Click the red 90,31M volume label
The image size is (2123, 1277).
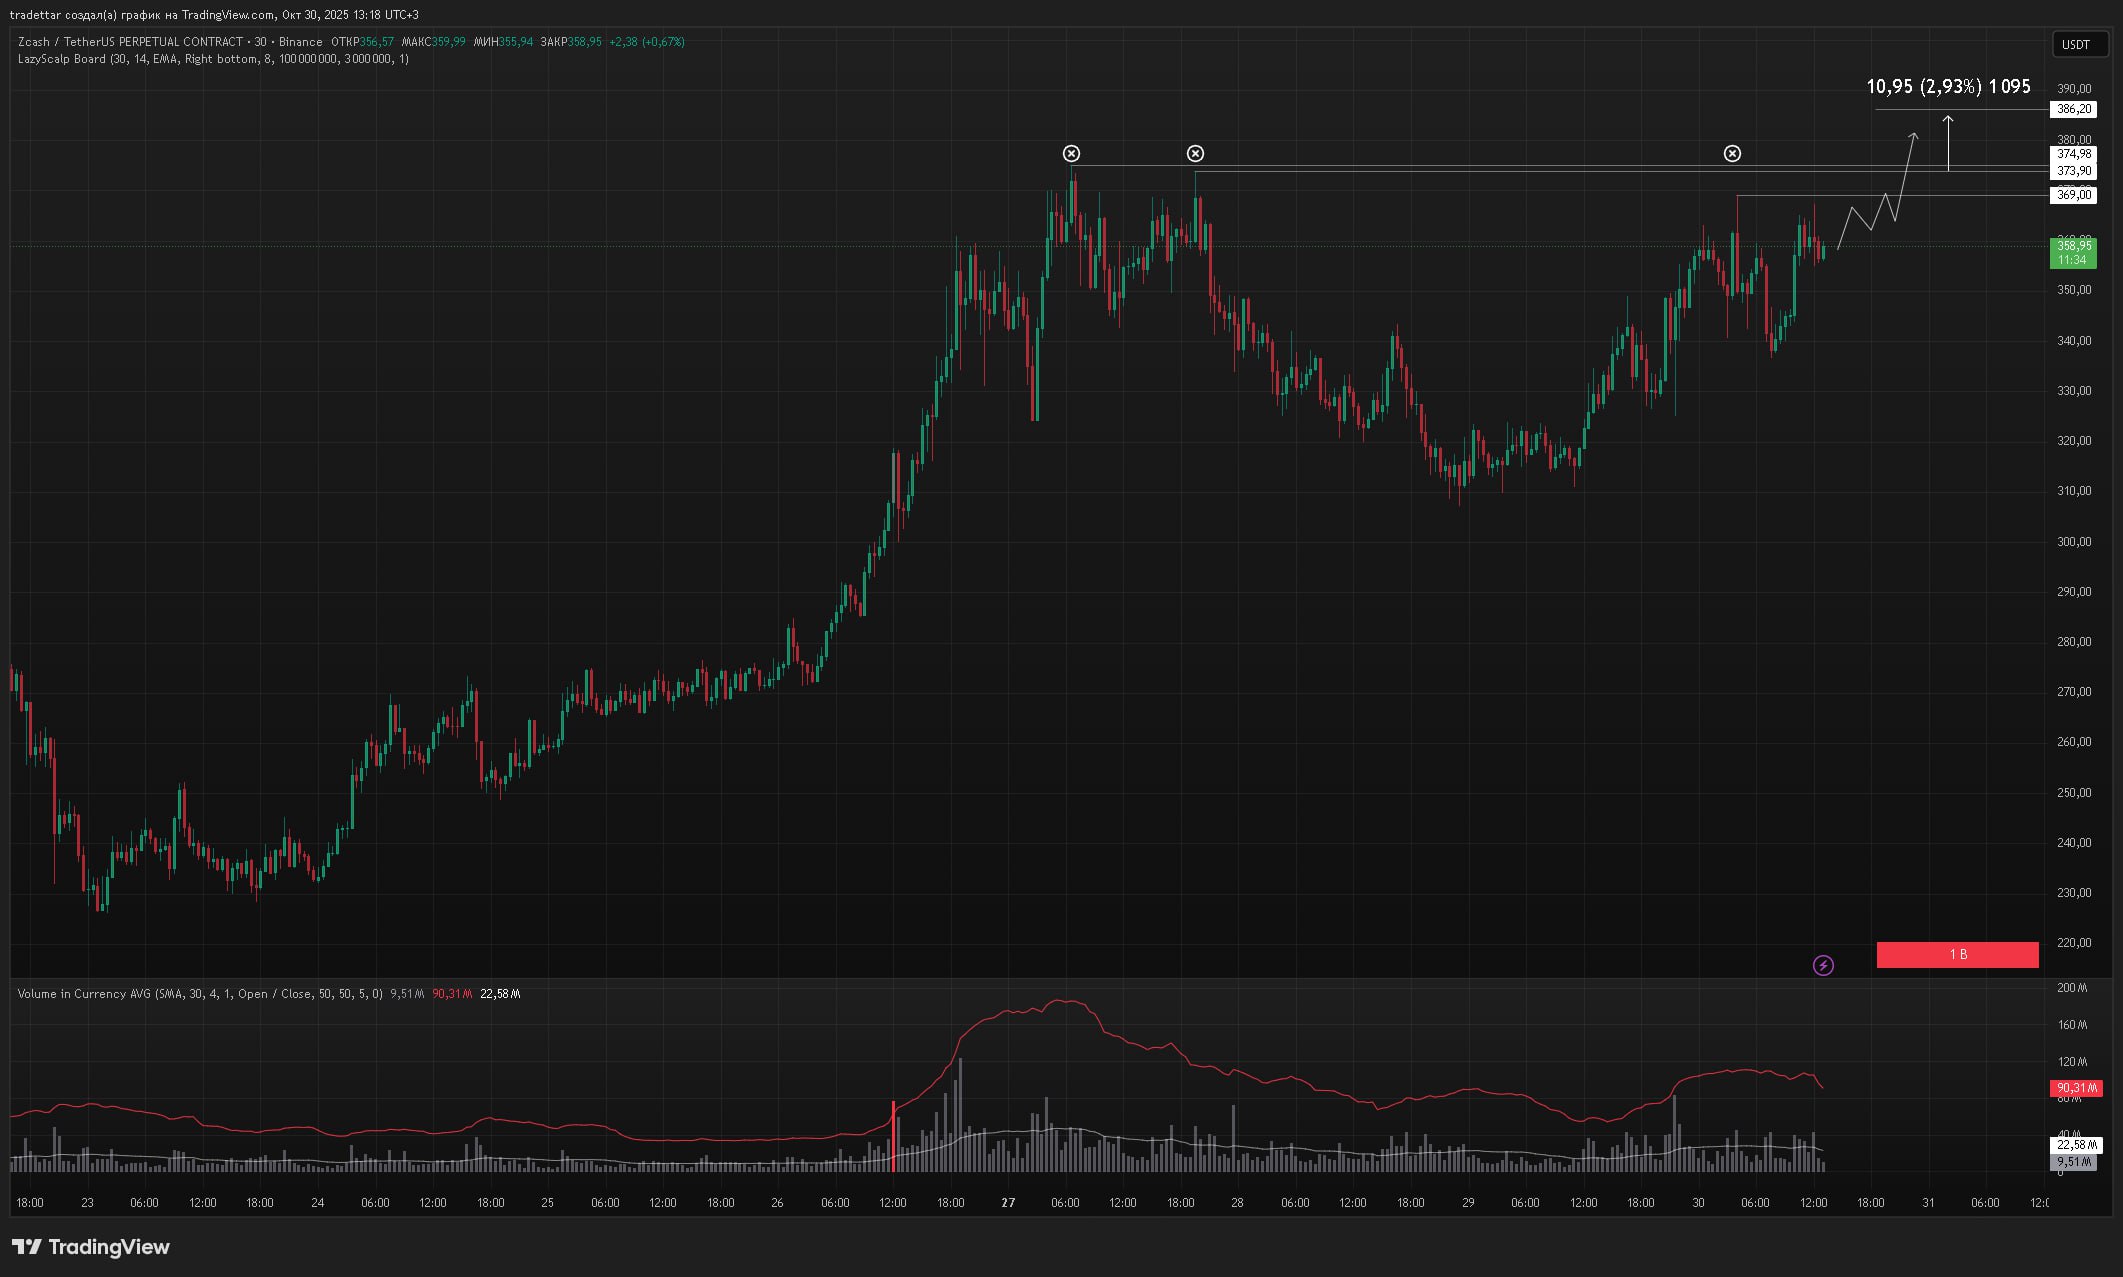tap(2074, 1088)
